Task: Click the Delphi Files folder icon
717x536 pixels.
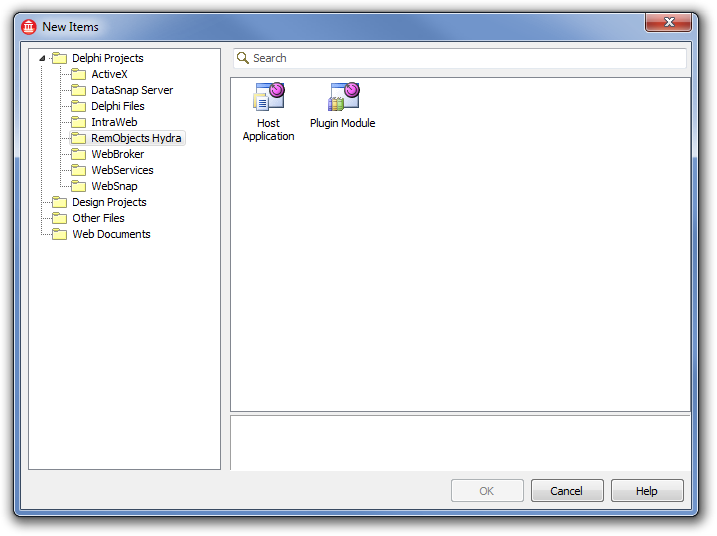Action: tap(79, 106)
